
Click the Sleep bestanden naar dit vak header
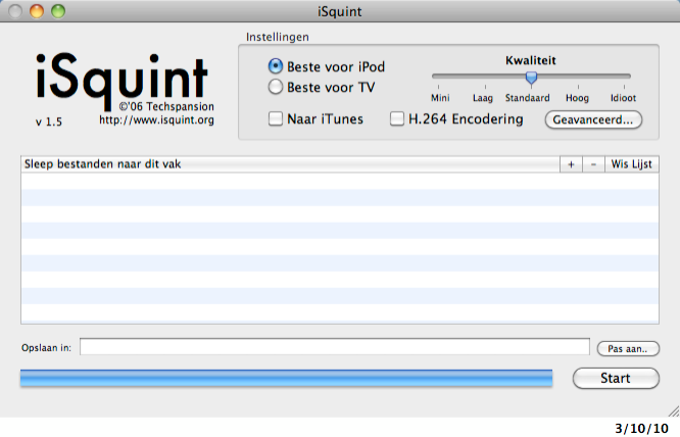290,164
